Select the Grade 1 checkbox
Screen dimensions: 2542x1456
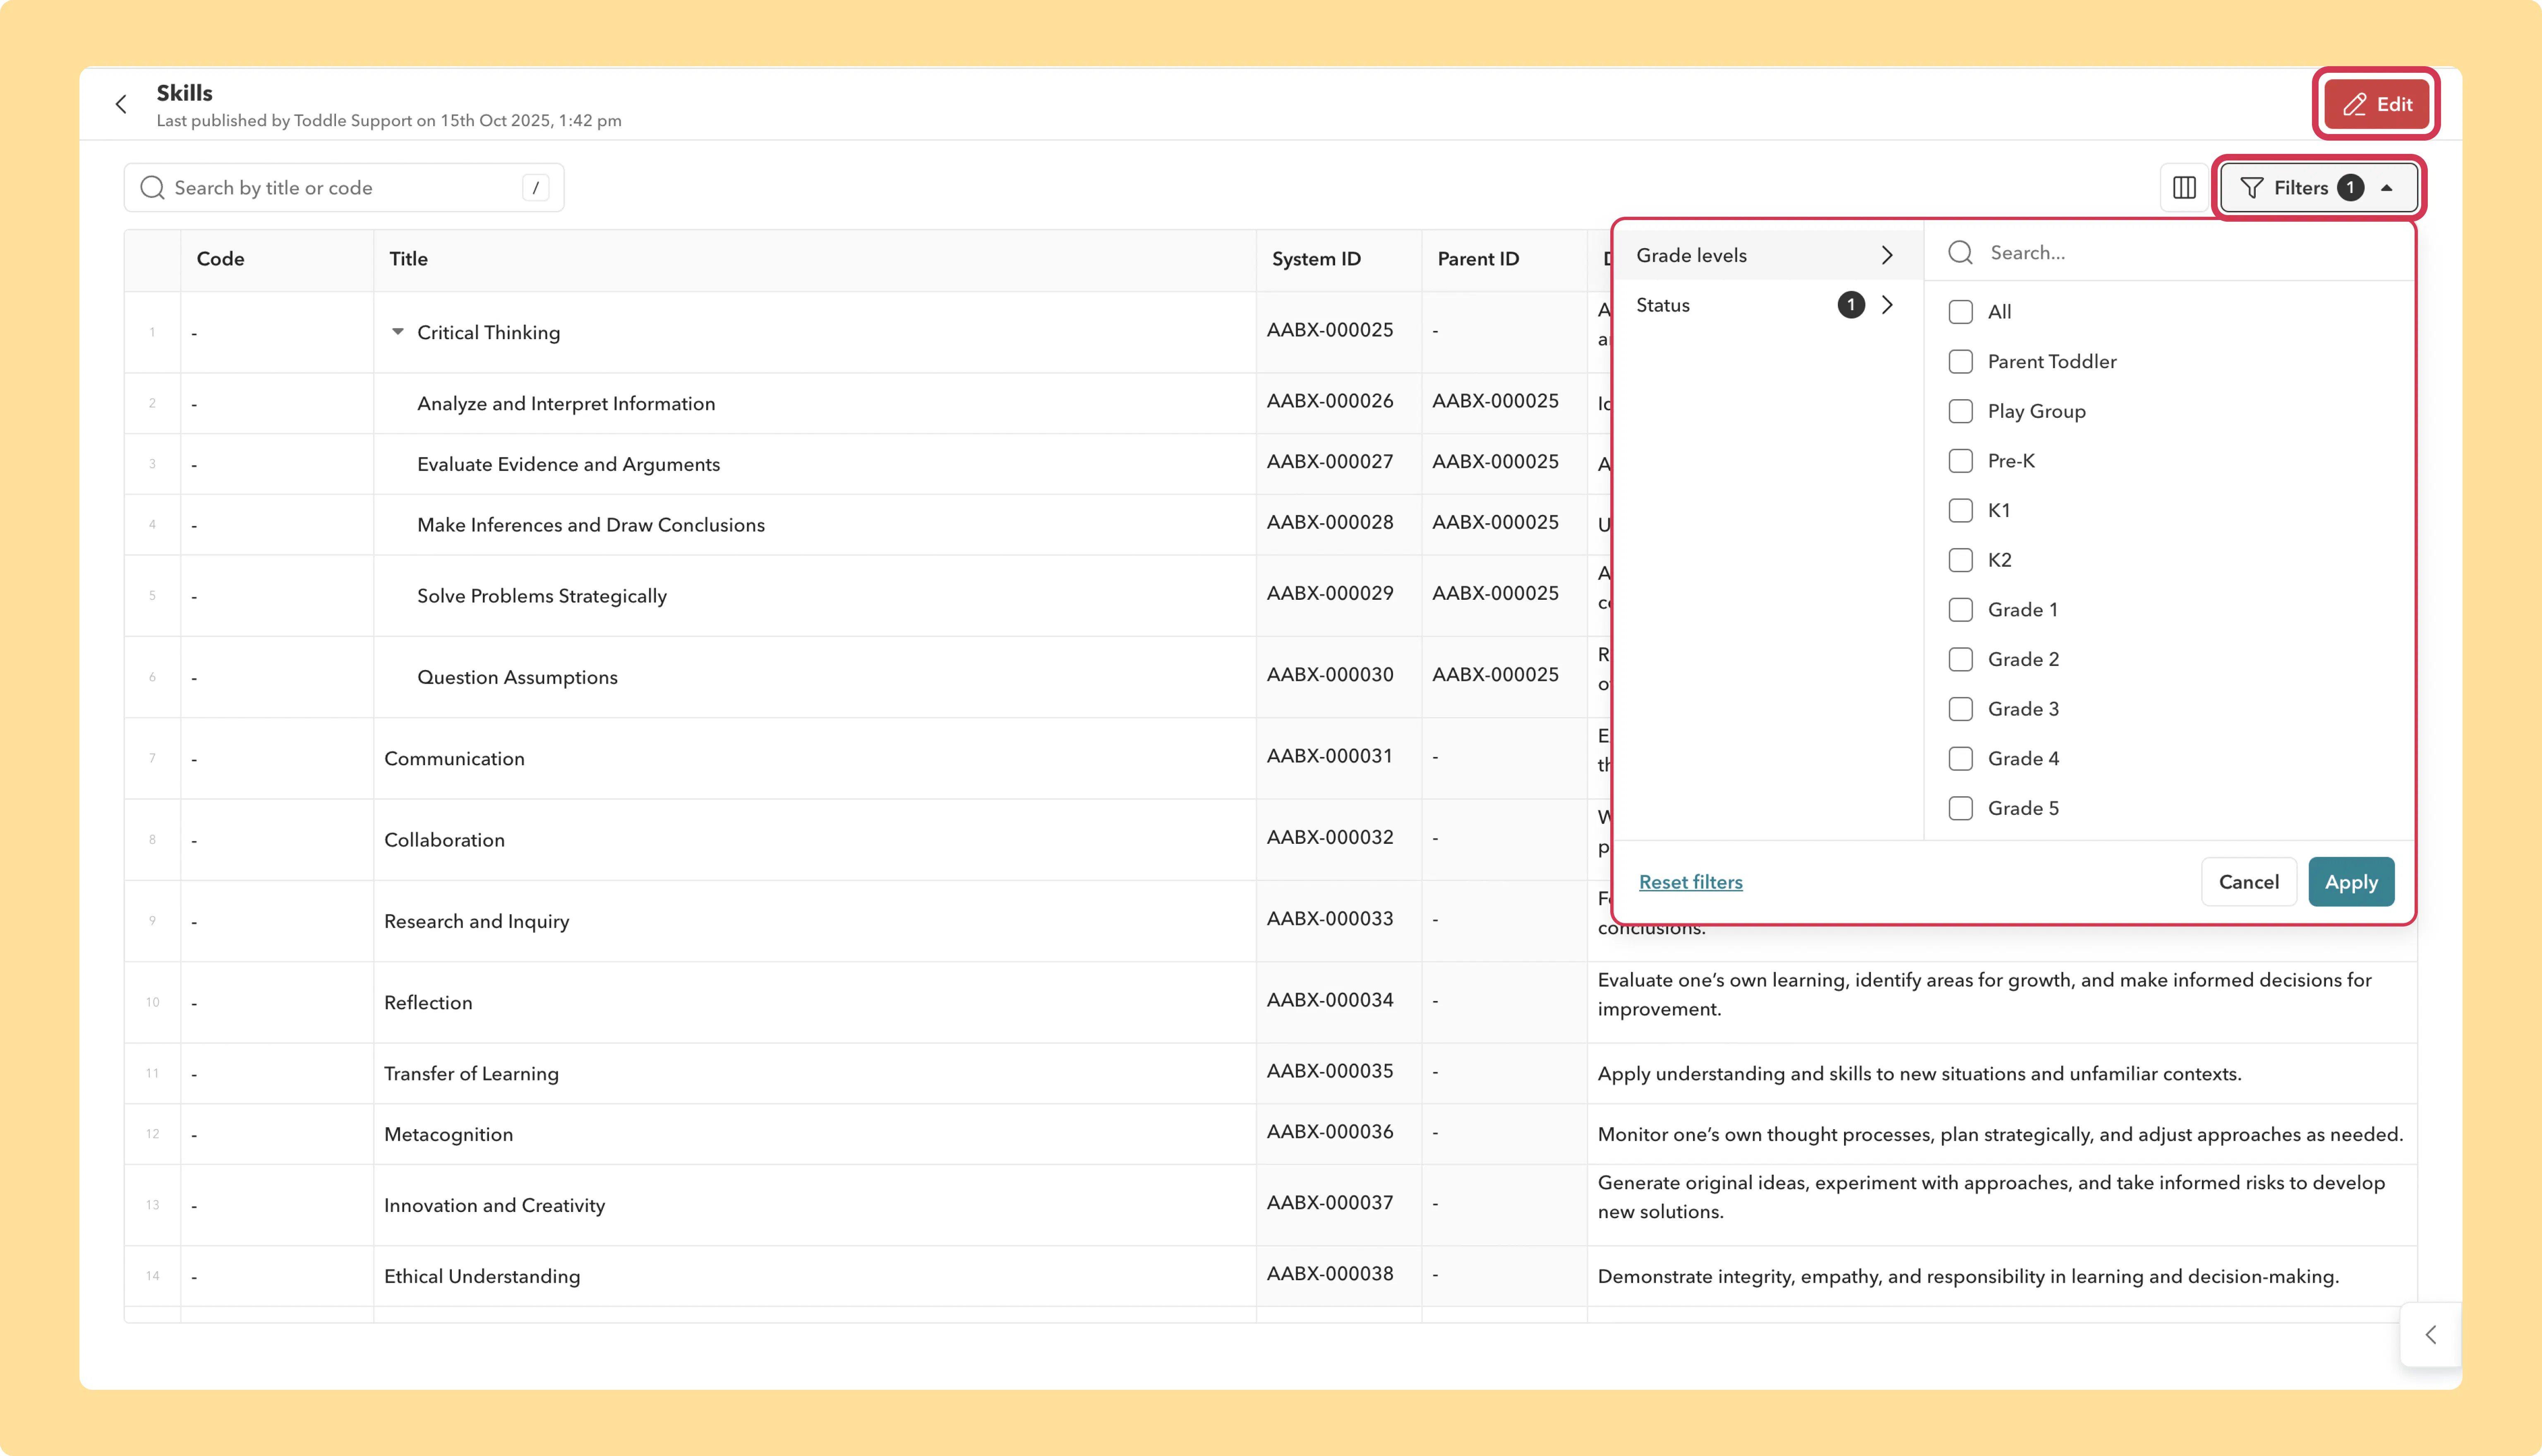click(x=1961, y=610)
